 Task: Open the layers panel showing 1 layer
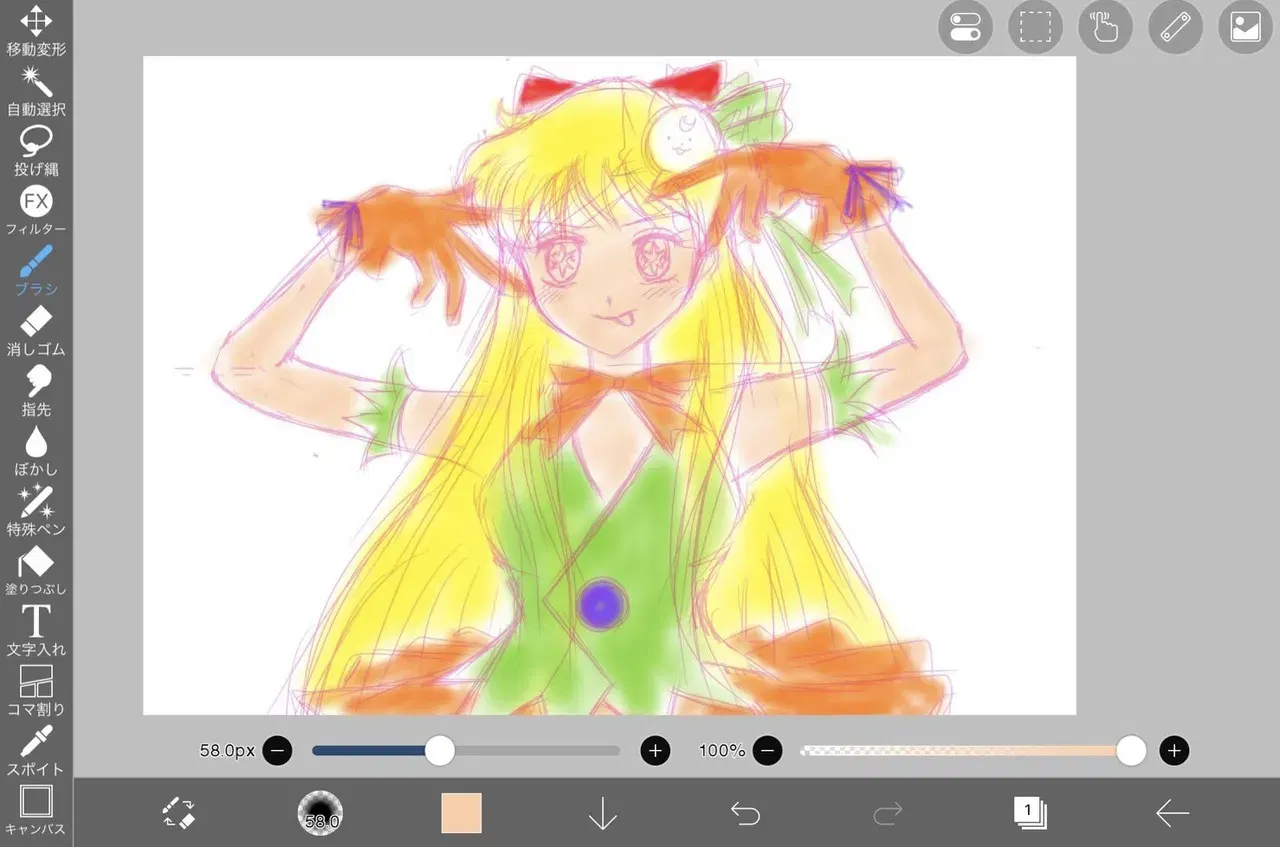pyautogui.click(x=1030, y=812)
